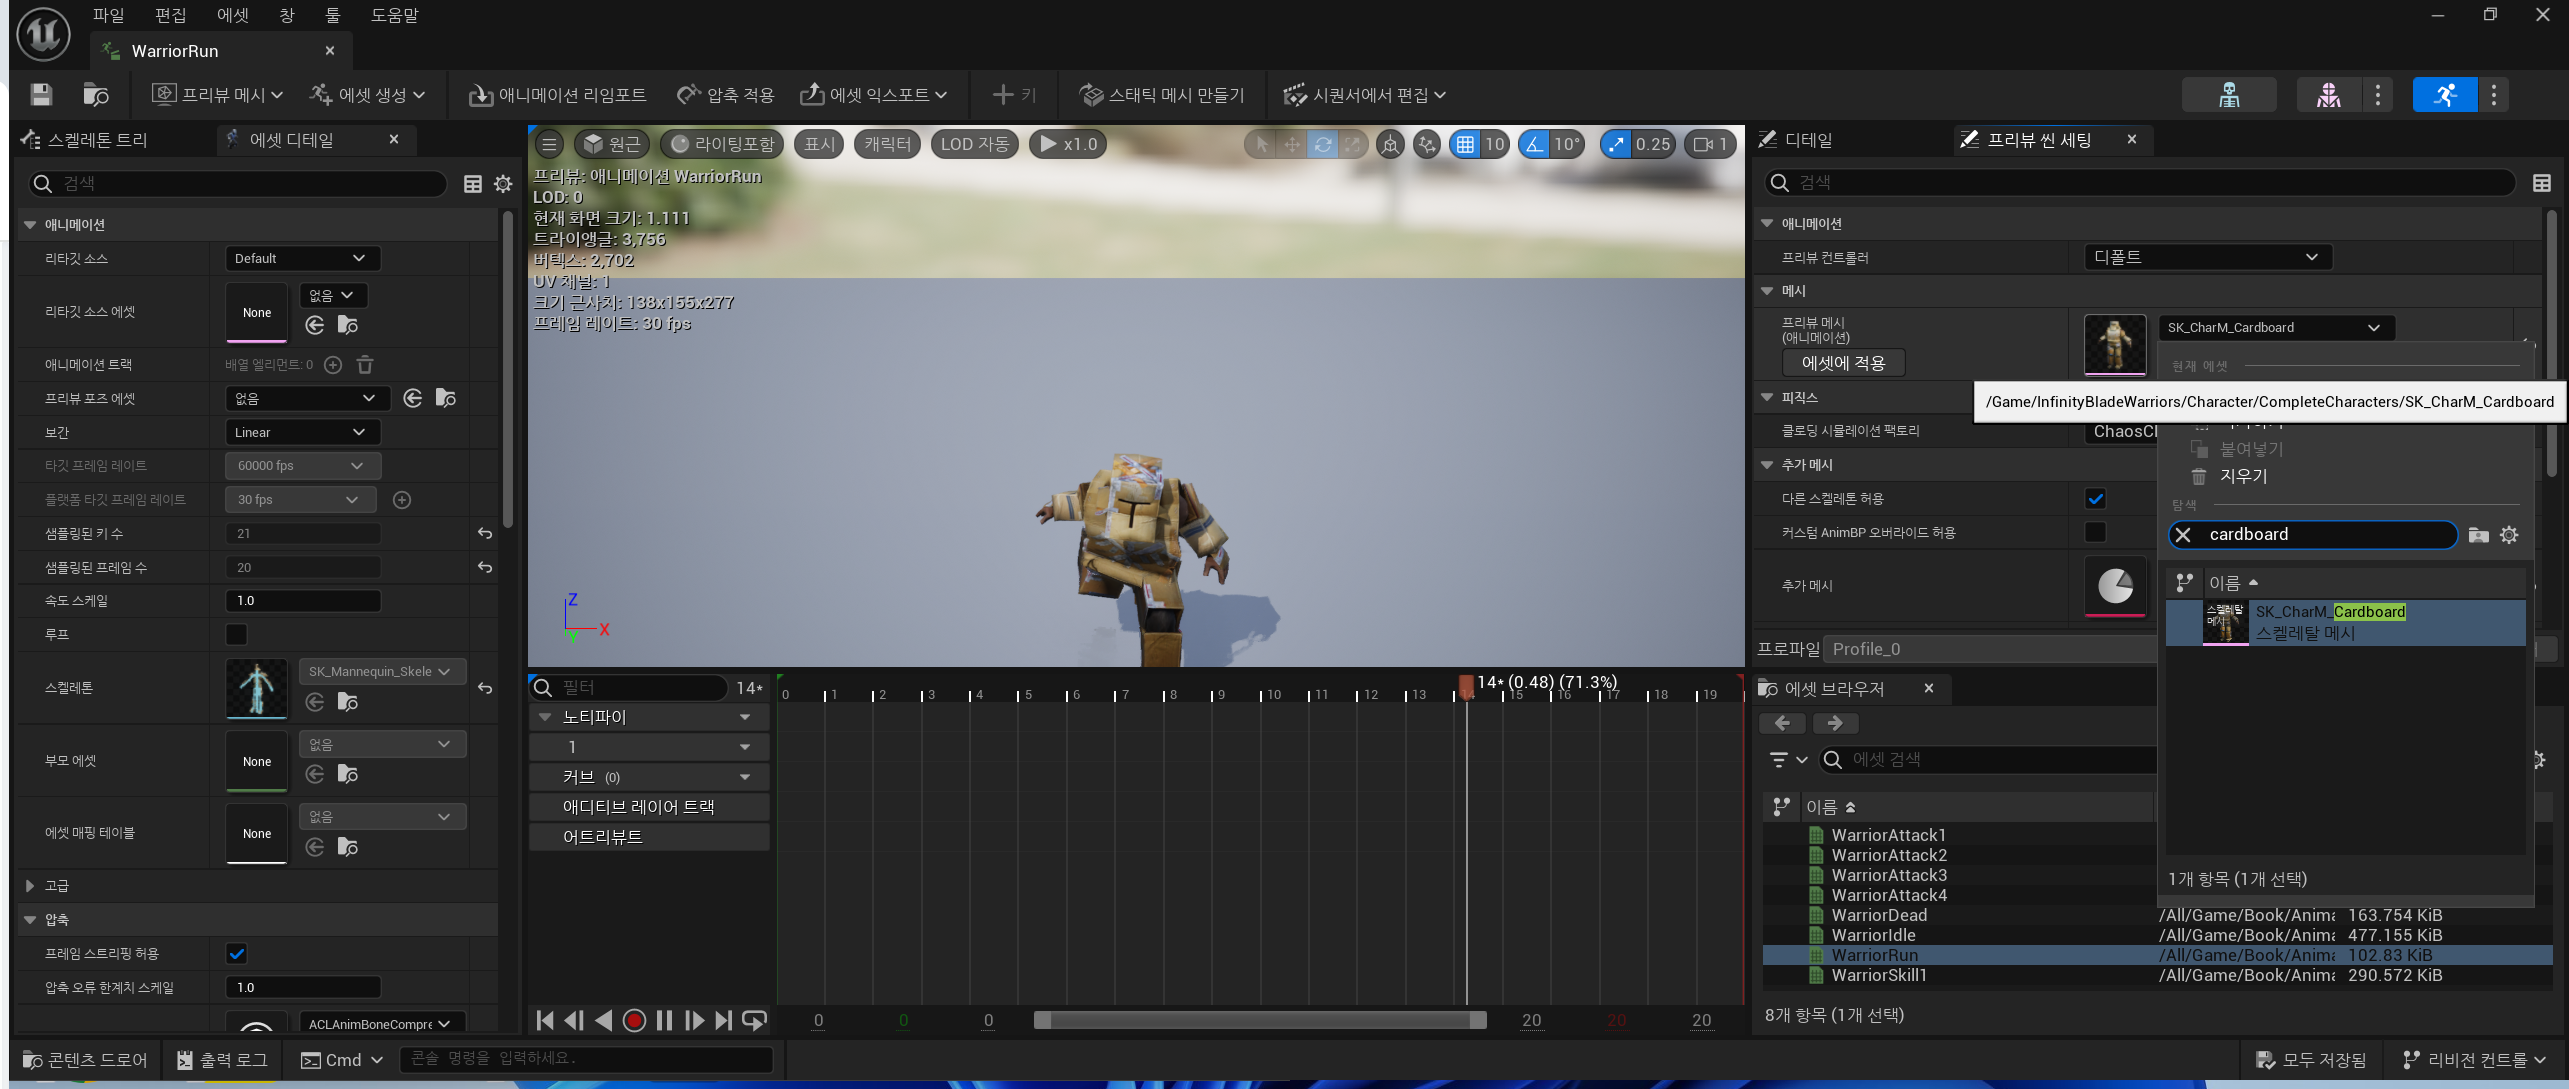The image size is (2569, 1089).
Task: Switch to the 디테일 tab
Action: 1796,140
